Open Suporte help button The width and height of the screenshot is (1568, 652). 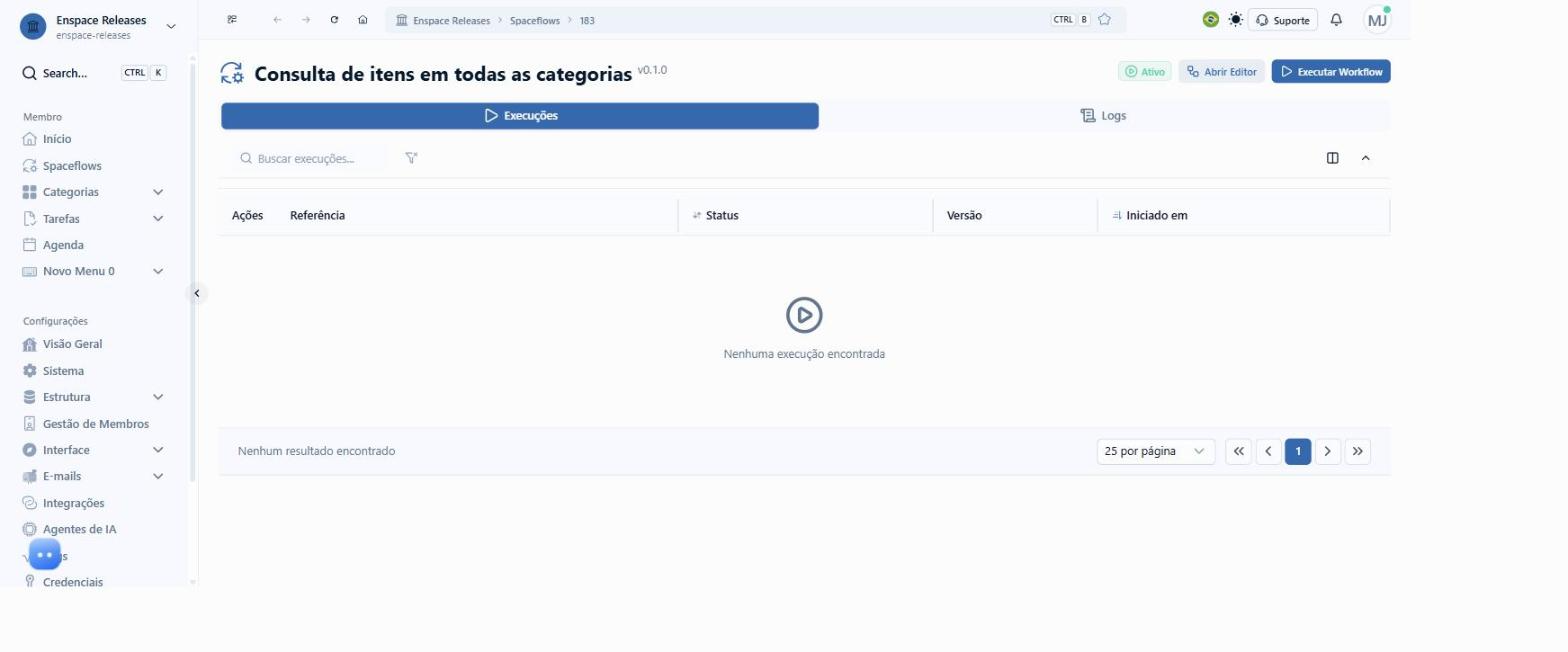point(1284,20)
